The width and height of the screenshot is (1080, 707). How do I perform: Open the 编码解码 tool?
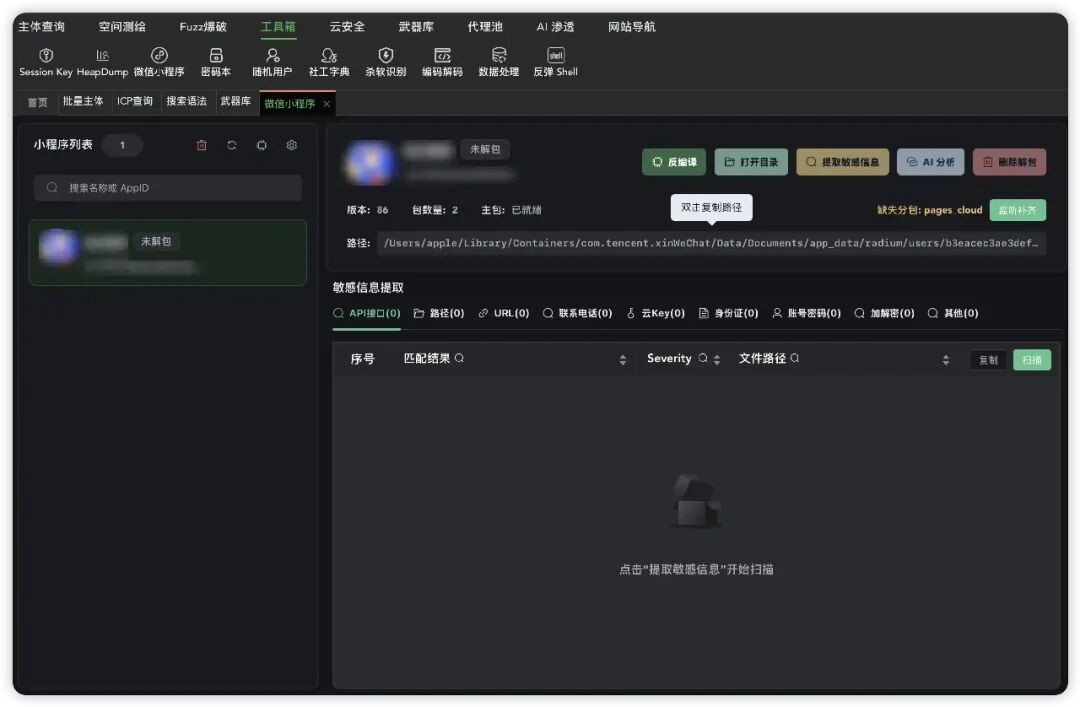442,62
